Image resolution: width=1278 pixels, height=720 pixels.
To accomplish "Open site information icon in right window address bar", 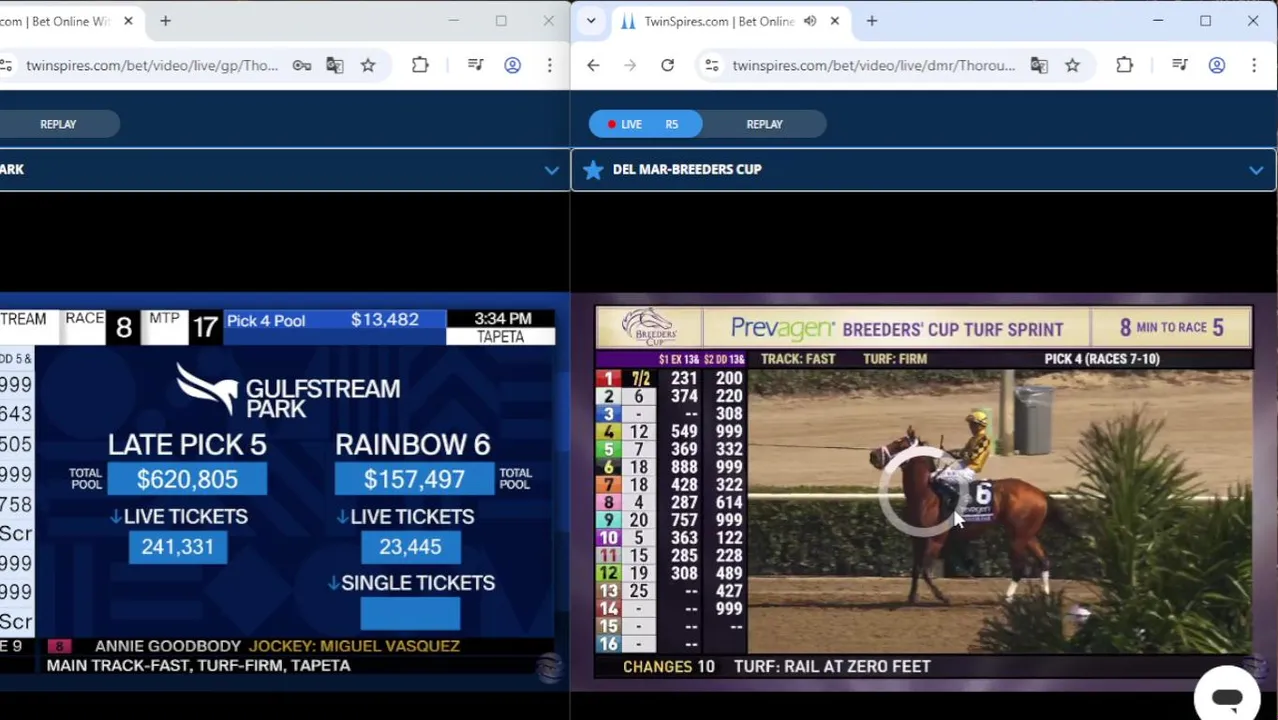I will tap(711, 65).
